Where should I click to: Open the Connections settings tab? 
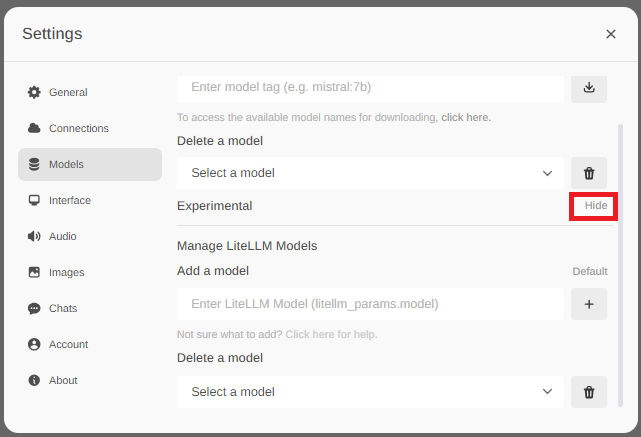pos(78,128)
